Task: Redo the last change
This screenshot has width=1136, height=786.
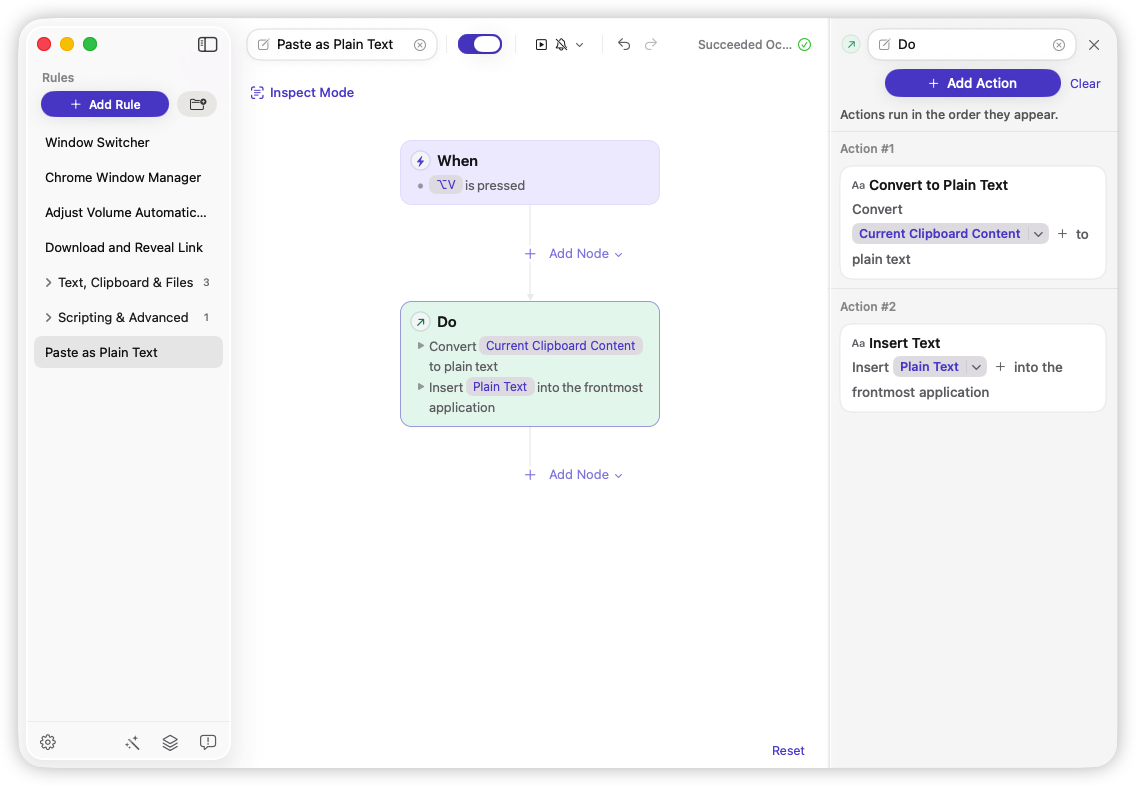Action: [651, 45]
